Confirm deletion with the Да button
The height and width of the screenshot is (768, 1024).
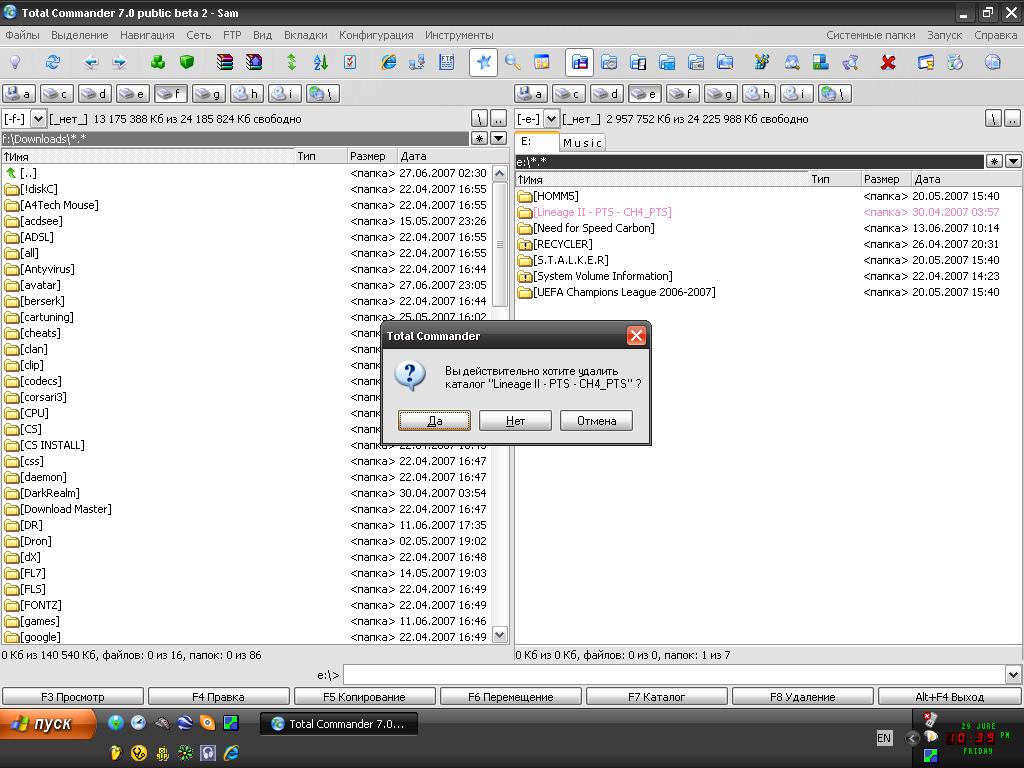[434, 421]
